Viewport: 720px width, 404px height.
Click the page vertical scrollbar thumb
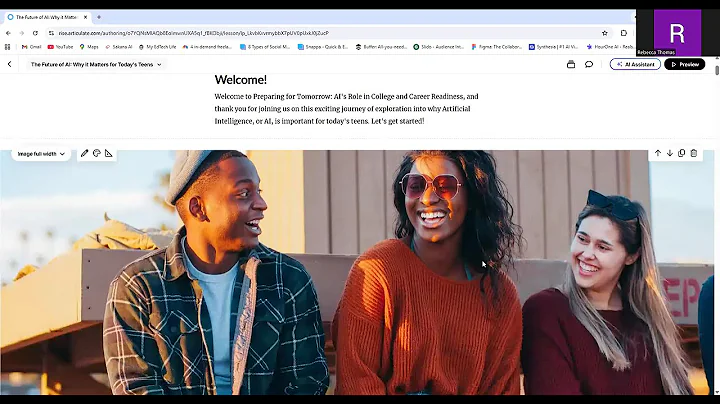(717, 70)
